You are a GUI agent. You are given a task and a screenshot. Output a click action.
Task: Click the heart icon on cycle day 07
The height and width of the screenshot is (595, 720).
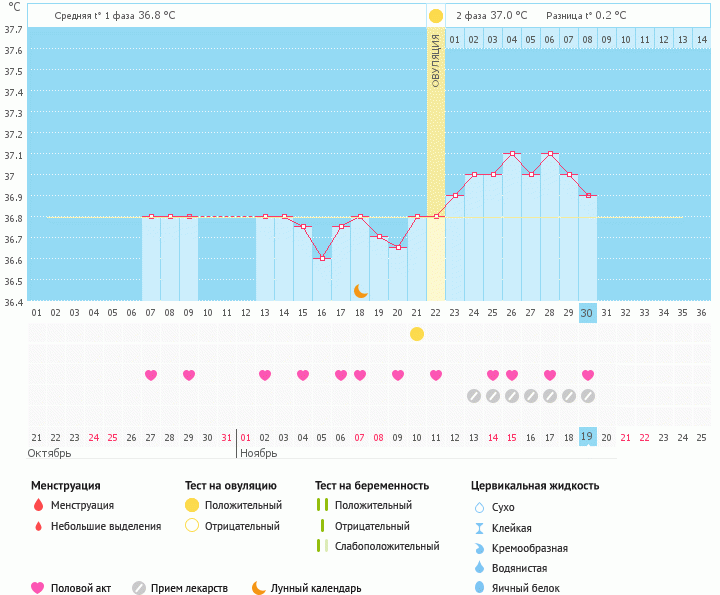[x=151, y=375]
